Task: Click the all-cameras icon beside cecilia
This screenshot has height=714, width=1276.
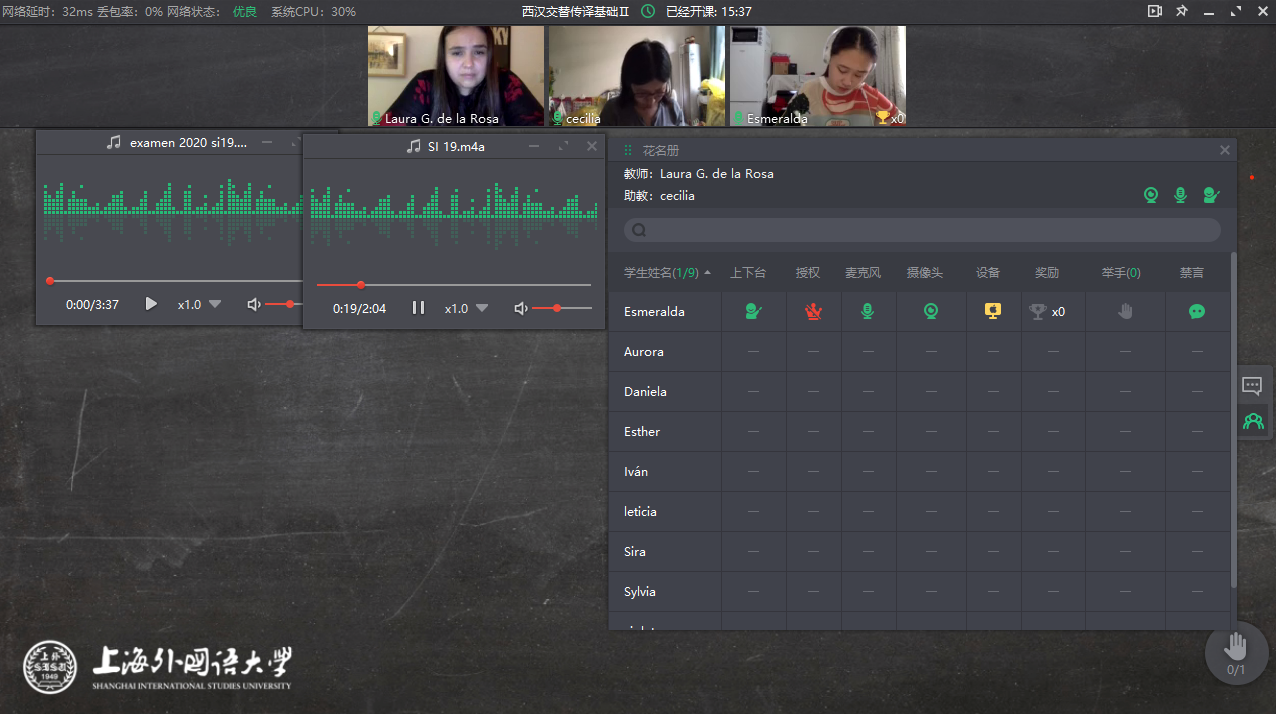Action: click(x=1151, y=196)
